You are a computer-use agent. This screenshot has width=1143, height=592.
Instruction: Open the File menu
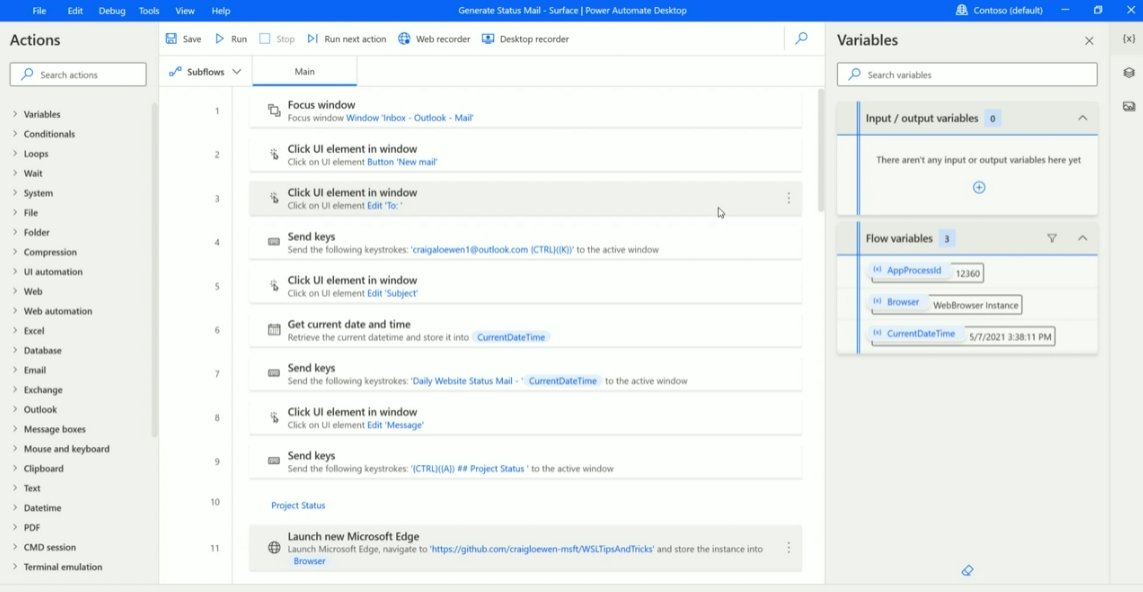pos(39,11)
